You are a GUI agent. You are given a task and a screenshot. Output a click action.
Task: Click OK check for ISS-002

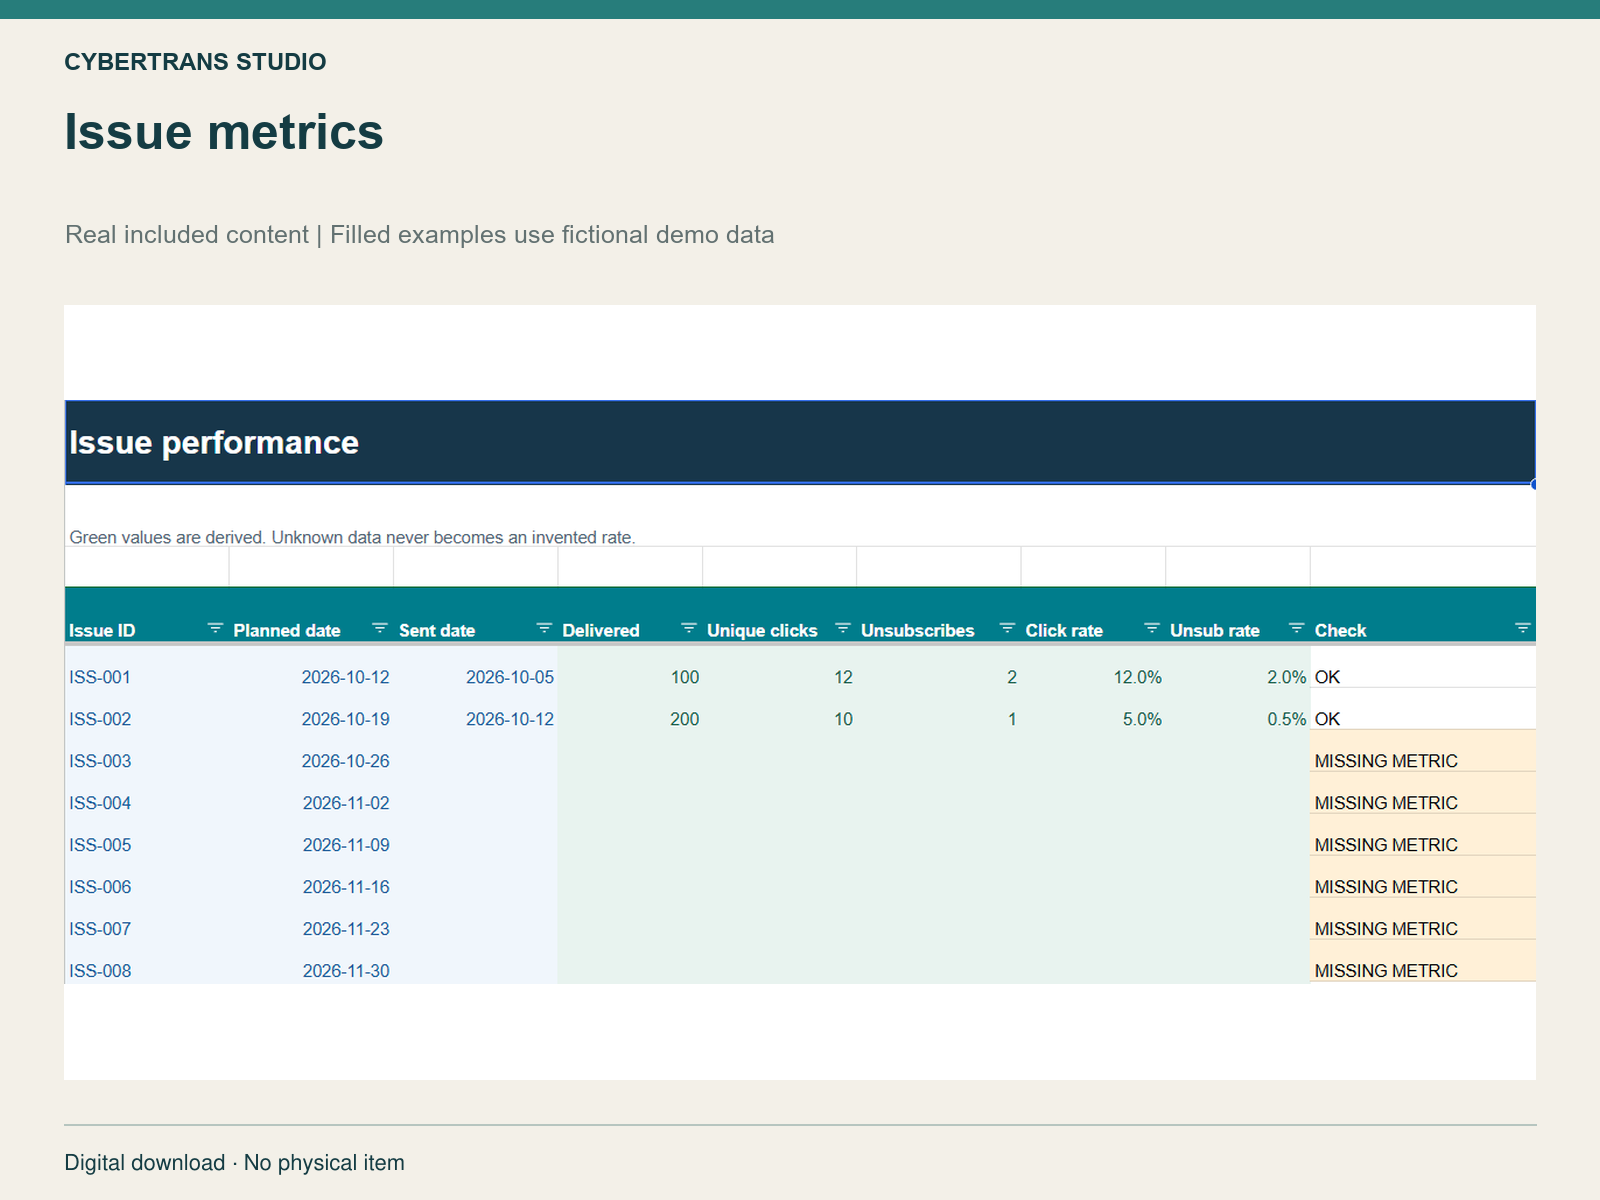coord(1327,719)
